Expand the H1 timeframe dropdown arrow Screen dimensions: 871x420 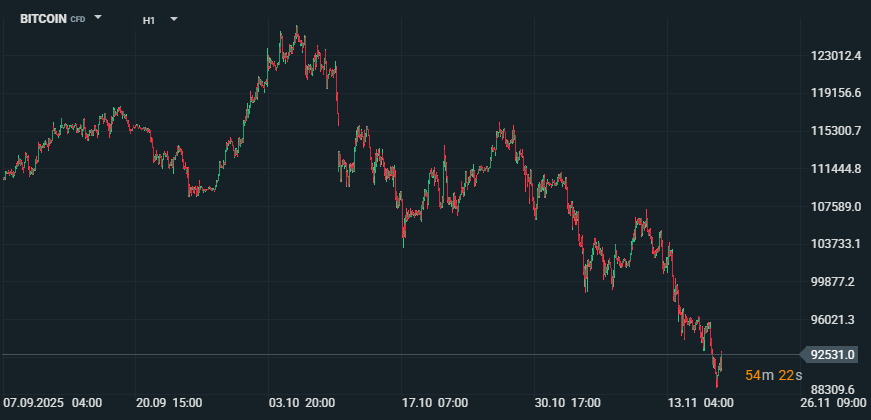(173, 18)
